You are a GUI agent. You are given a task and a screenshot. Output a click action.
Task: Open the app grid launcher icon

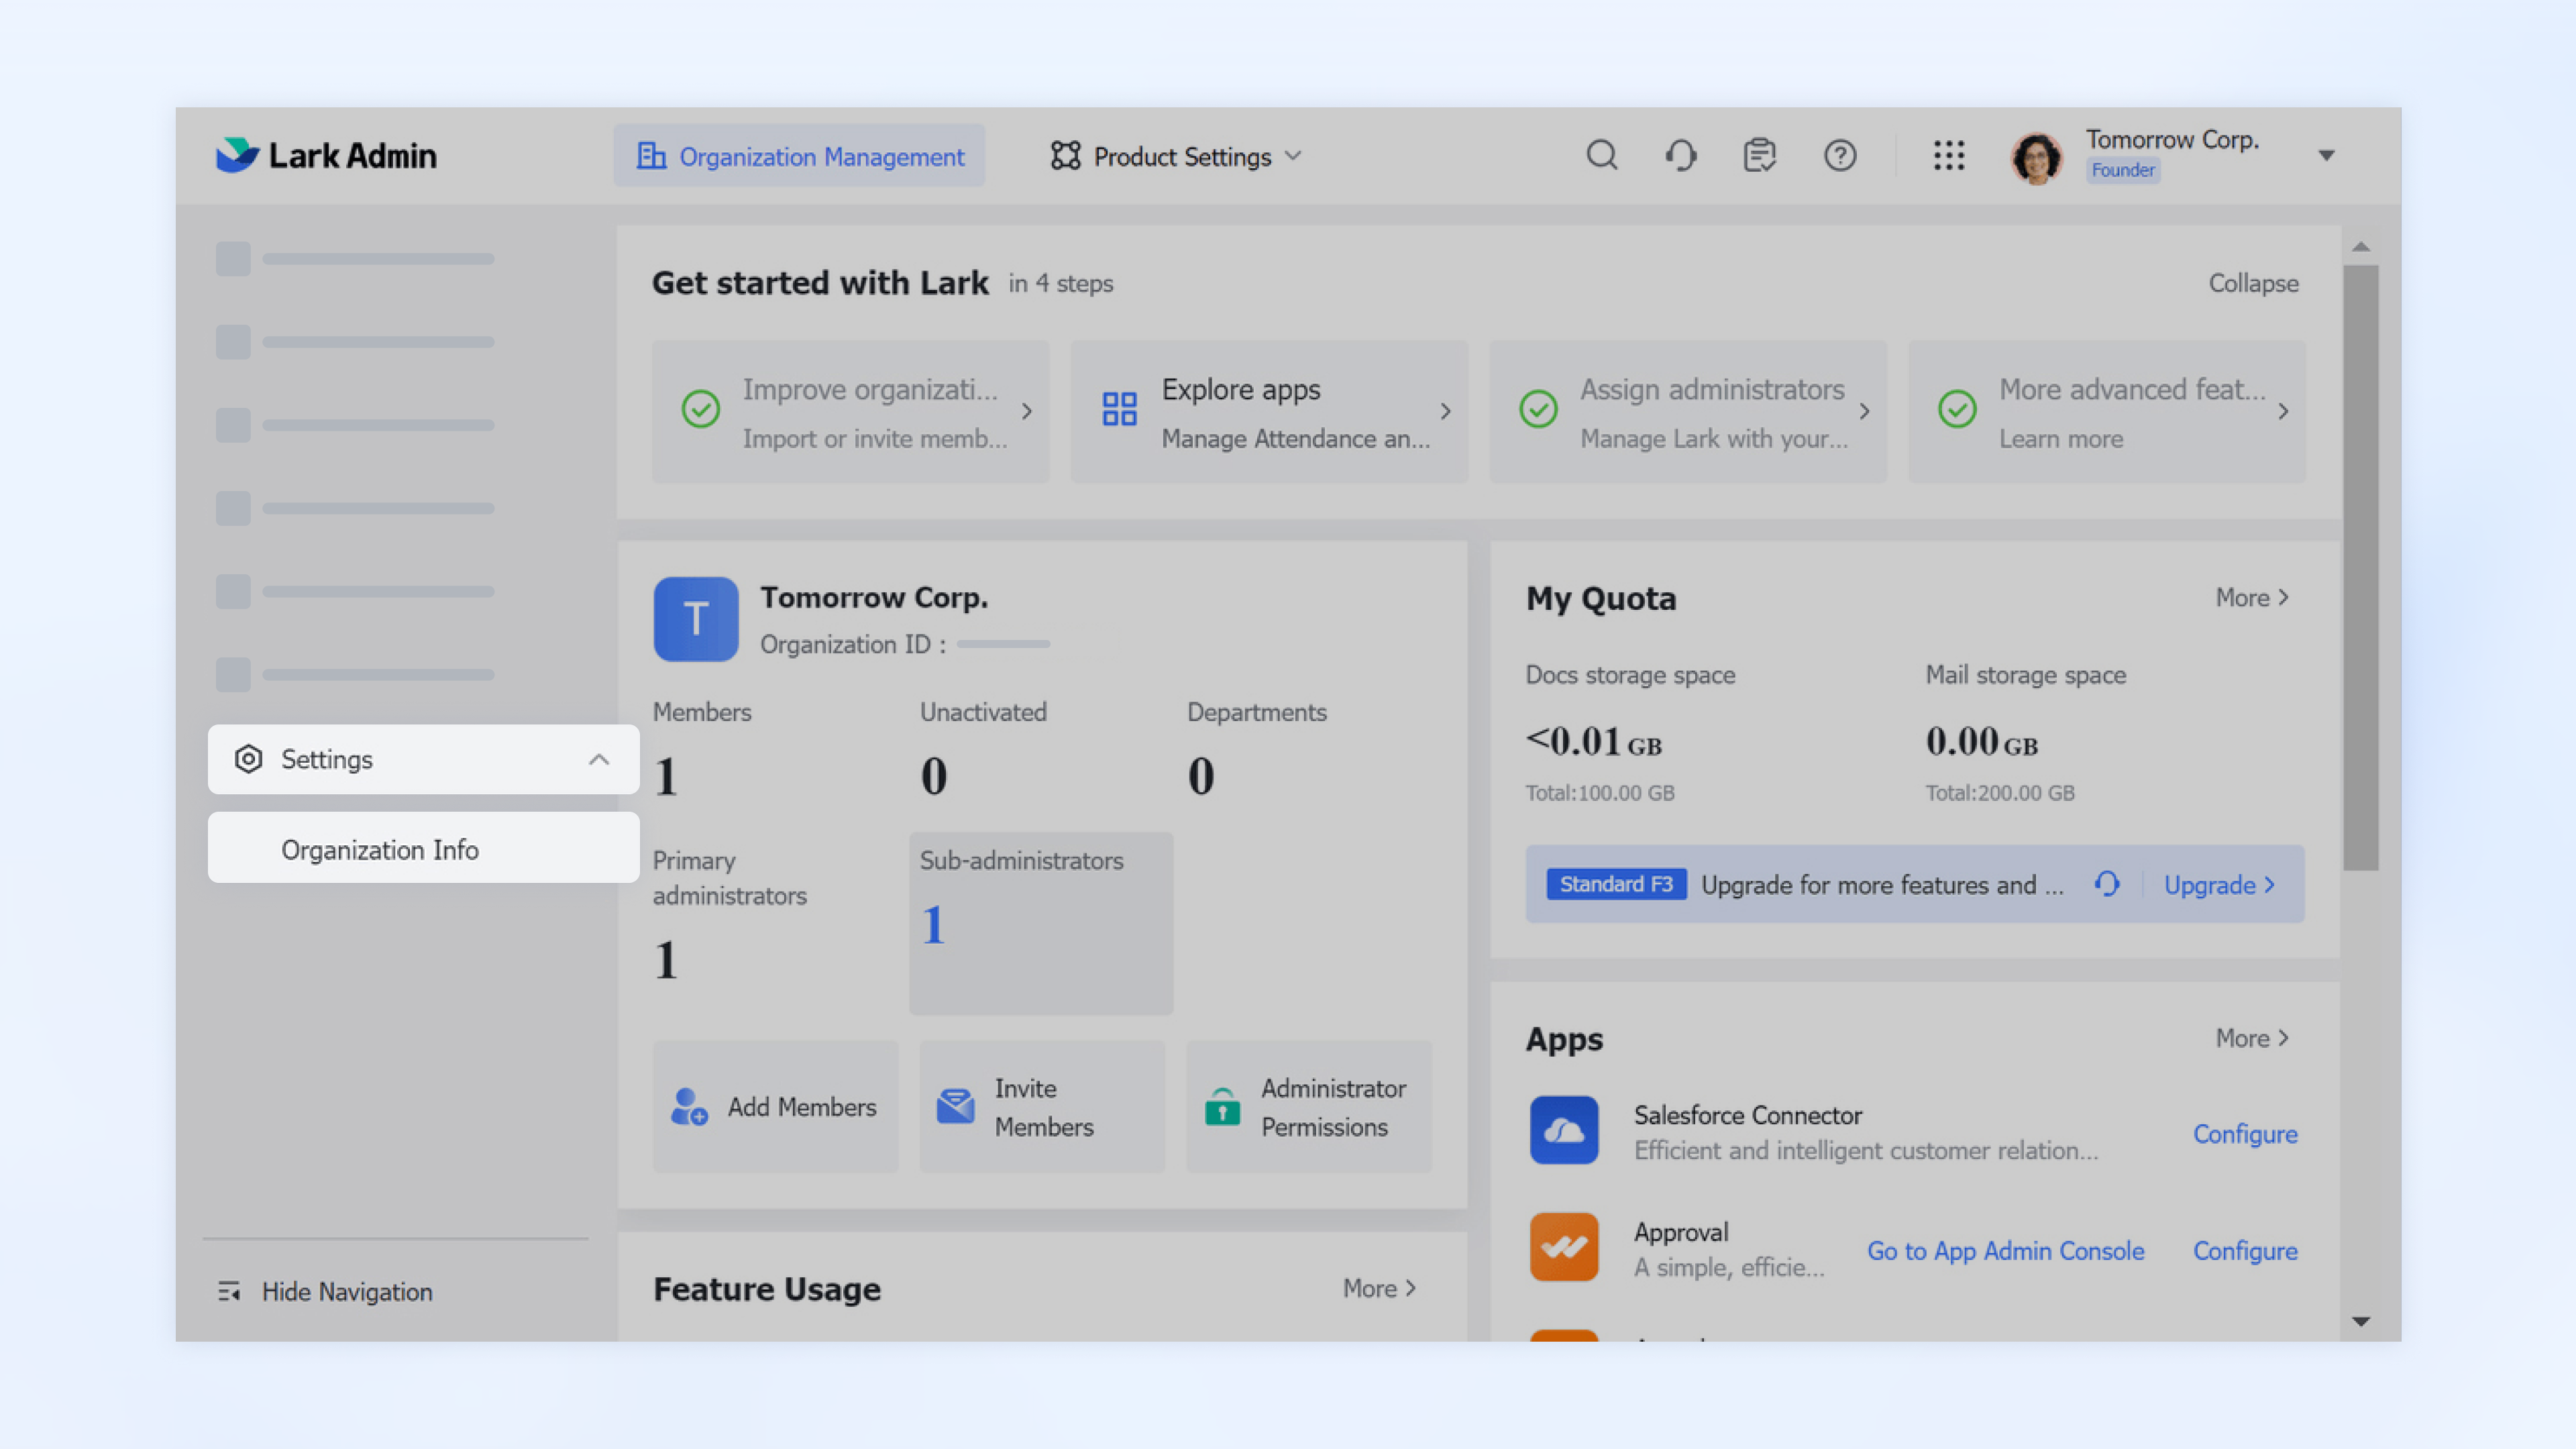pos(1948,155)
